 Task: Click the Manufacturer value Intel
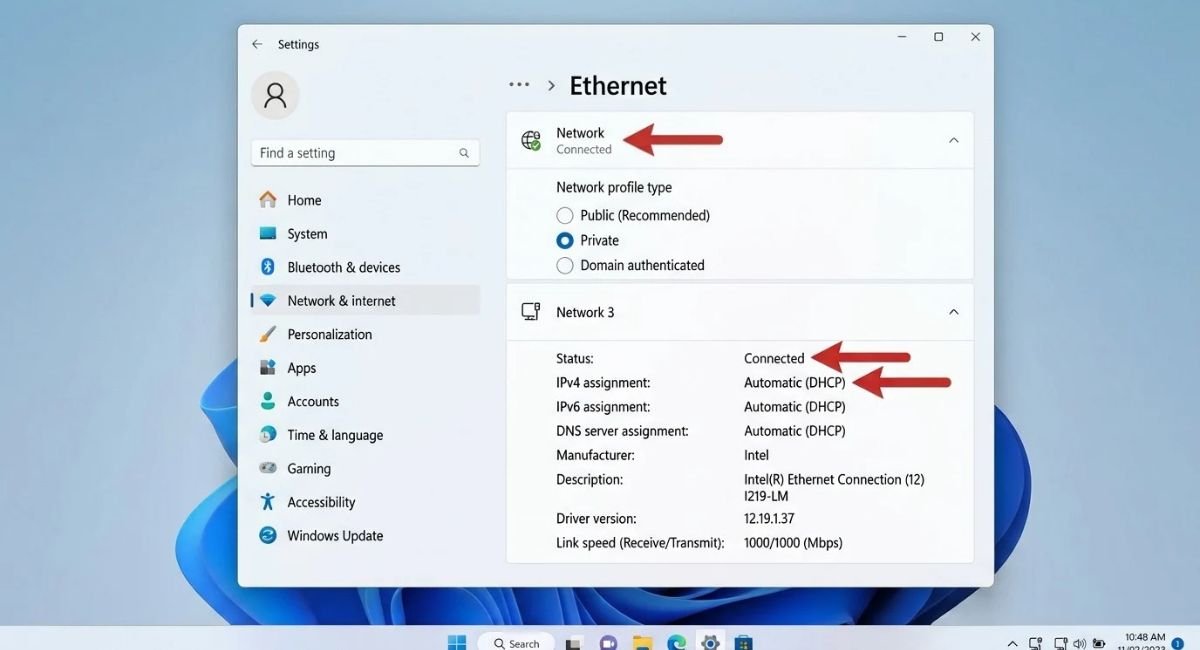tap(757, 455)
